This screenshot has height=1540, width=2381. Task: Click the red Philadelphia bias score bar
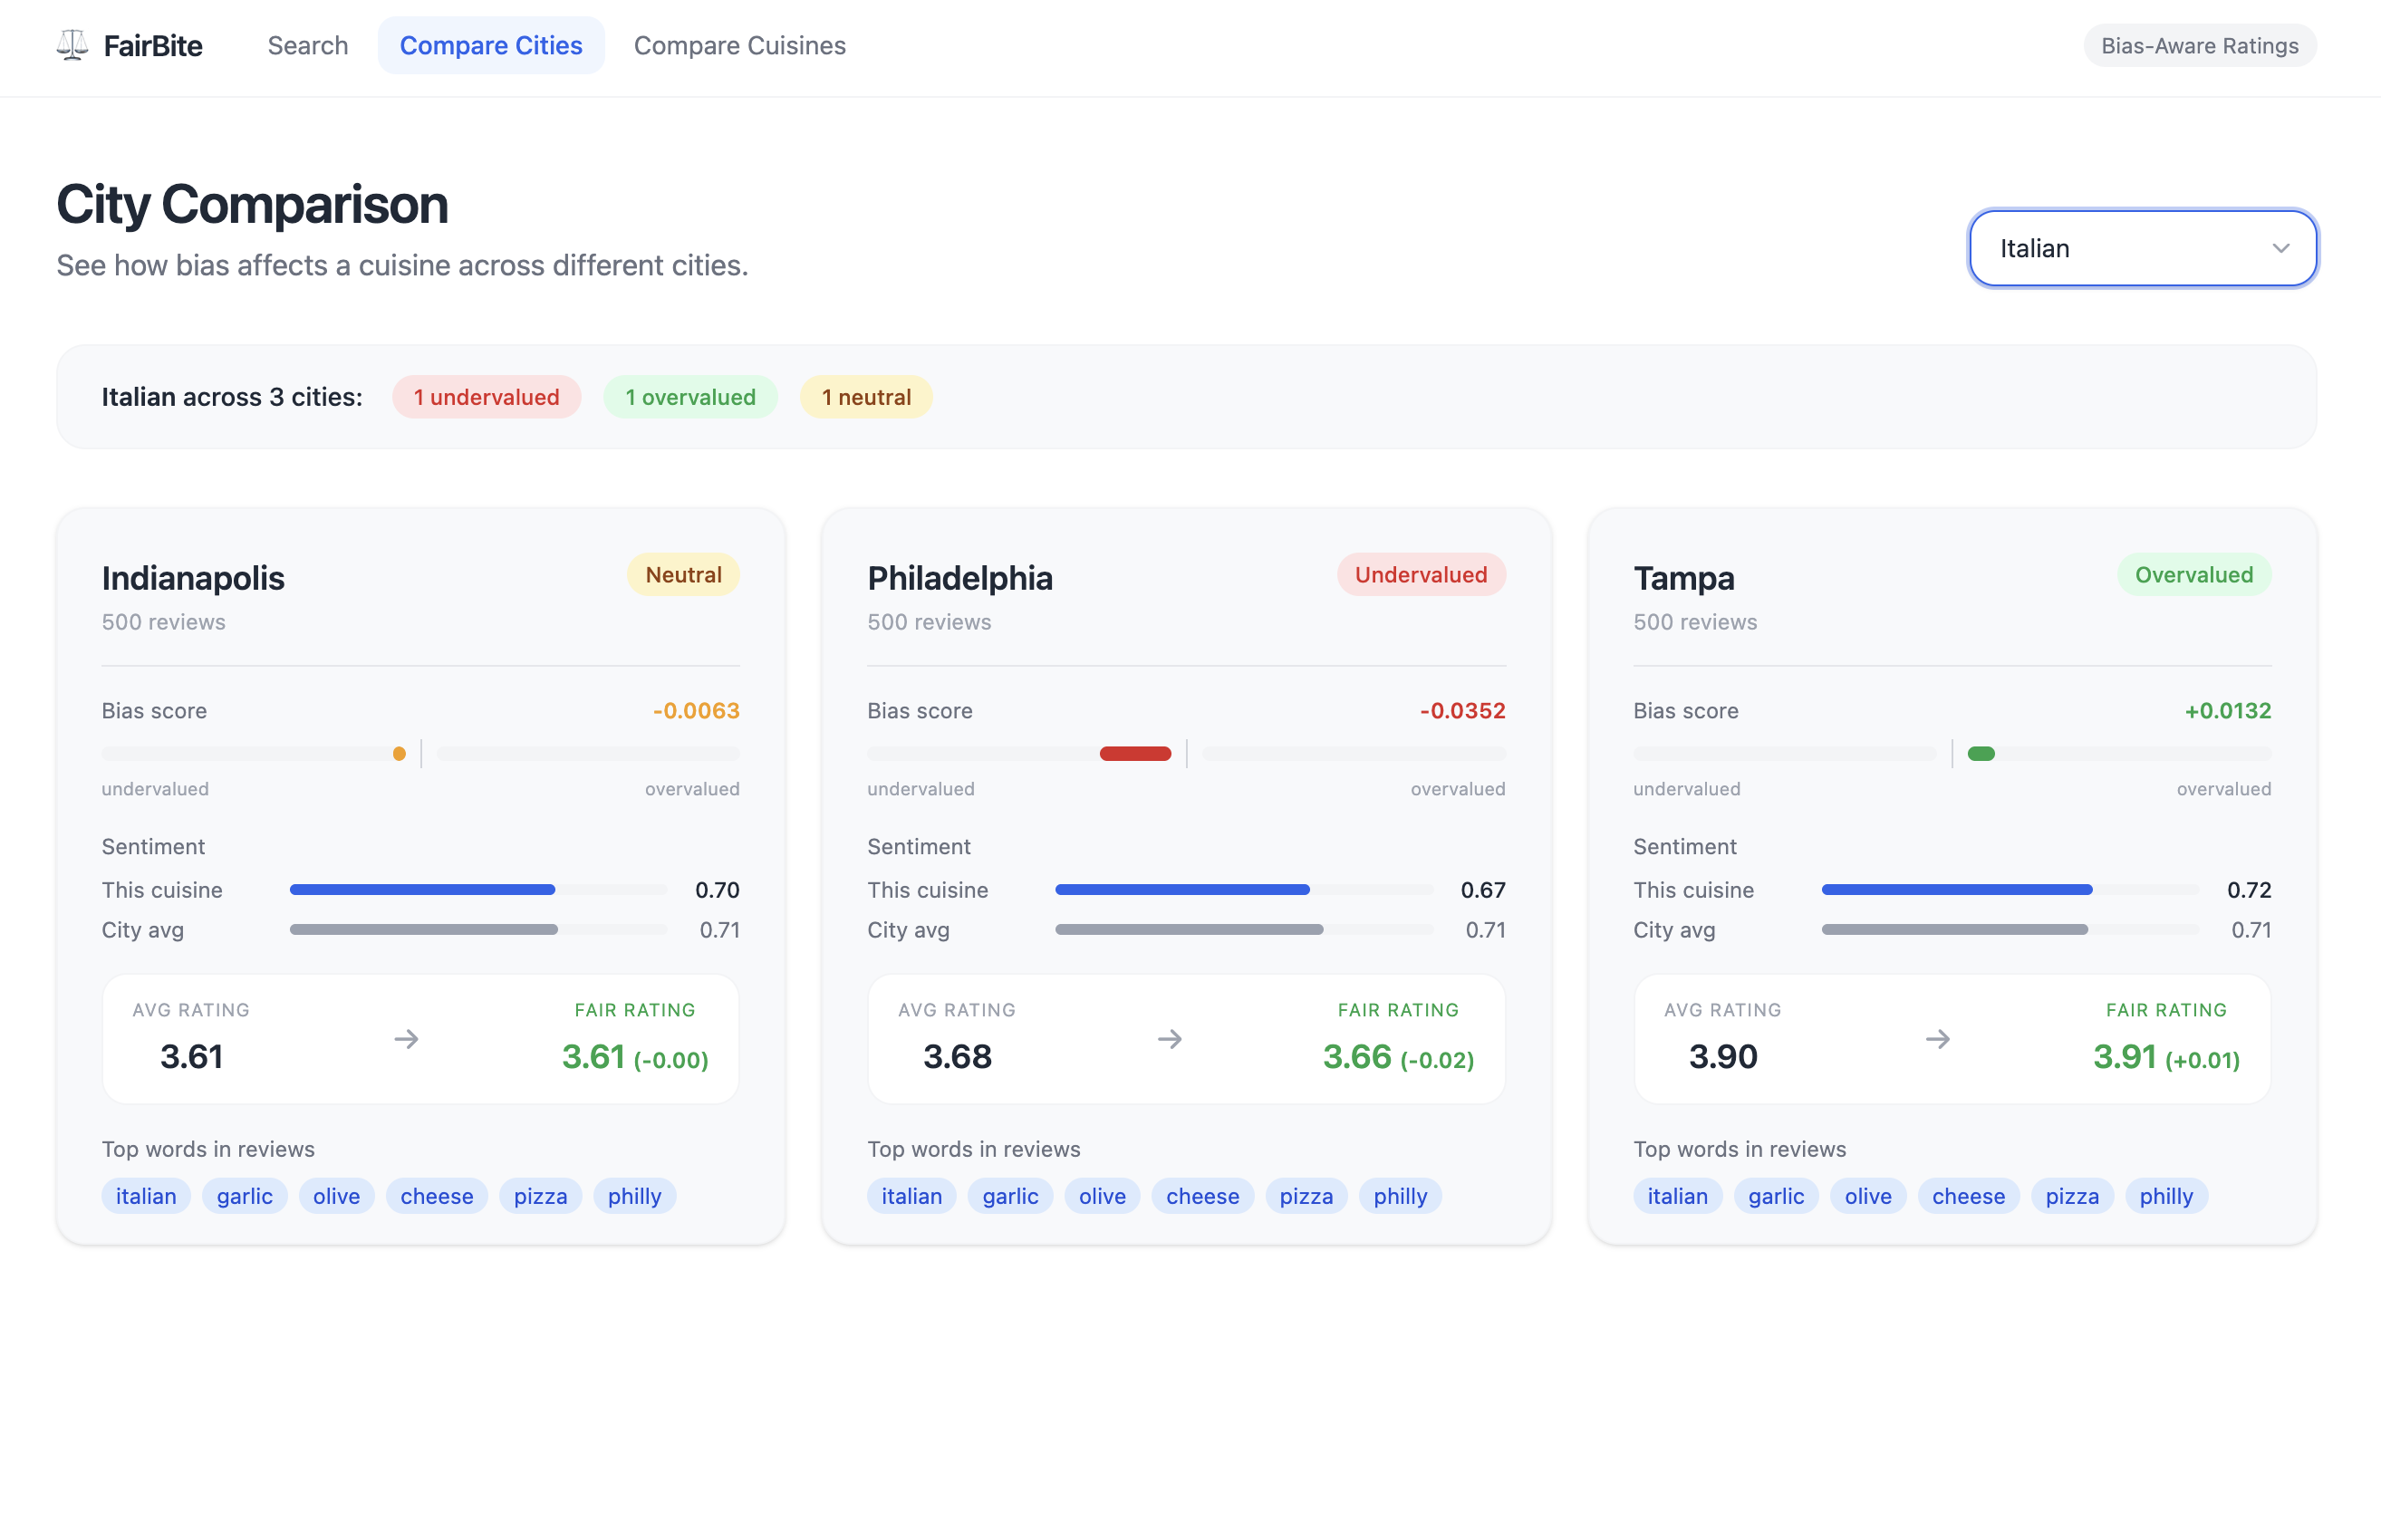[x=1134, y=753]
